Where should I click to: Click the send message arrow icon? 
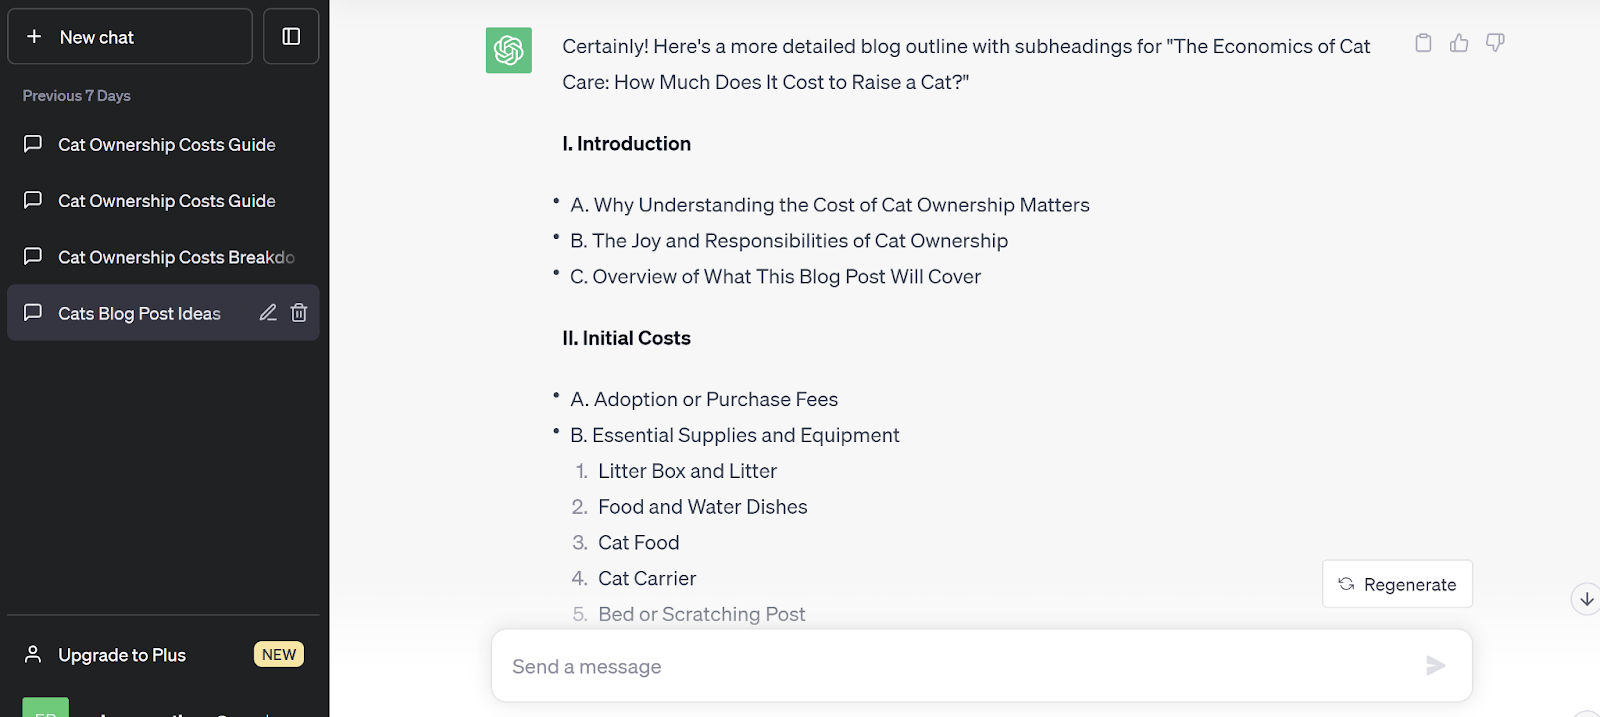coord(1435,666)
